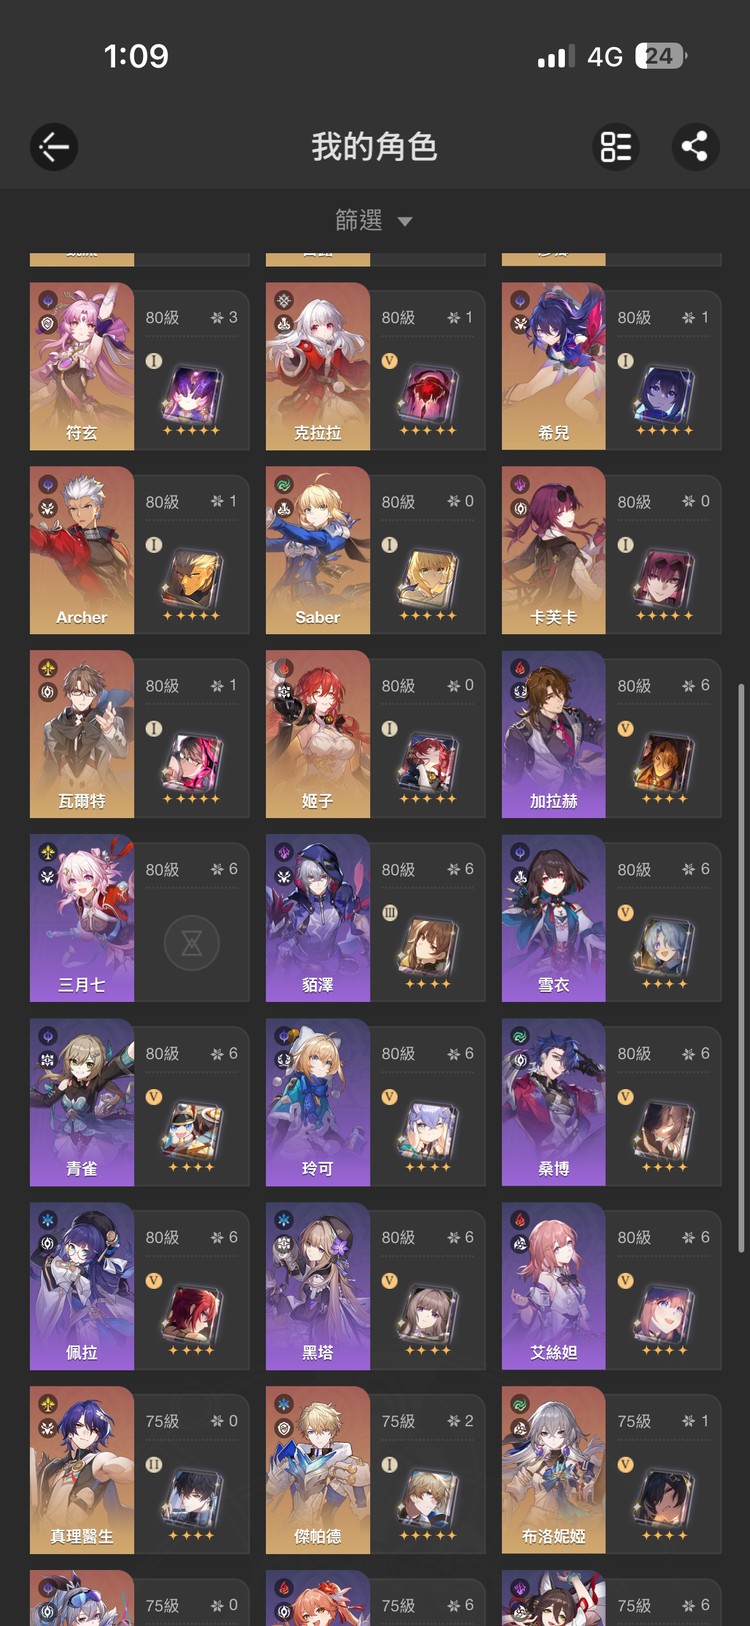This screenshot has height=1626, width=750.
Task: Open the 青雀 character card
Action: 140,1102
